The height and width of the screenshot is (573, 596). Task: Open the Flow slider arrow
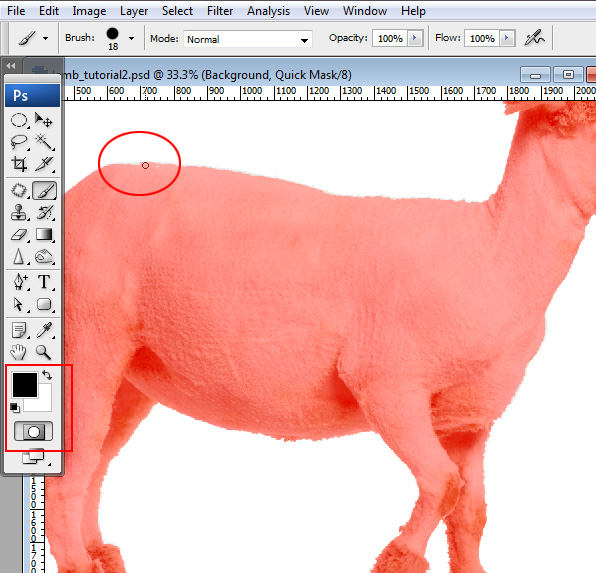(507, 38)
